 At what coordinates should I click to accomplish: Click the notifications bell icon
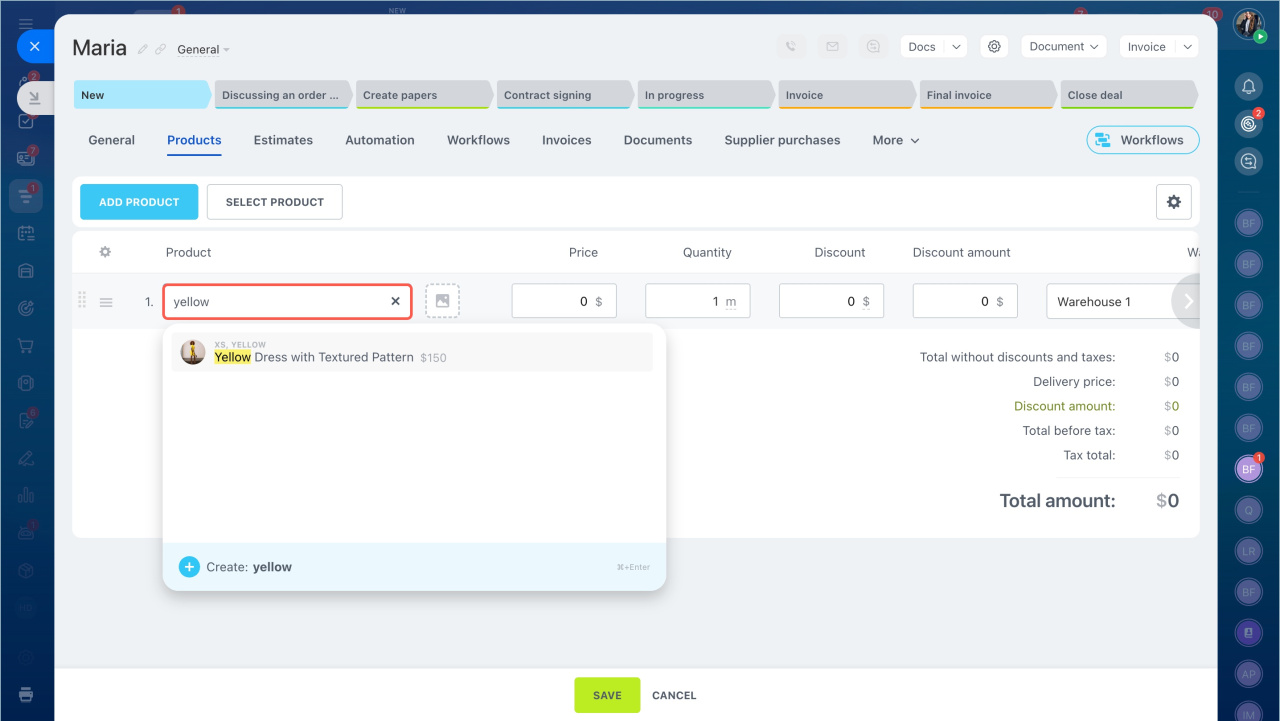click(1248, 87)
